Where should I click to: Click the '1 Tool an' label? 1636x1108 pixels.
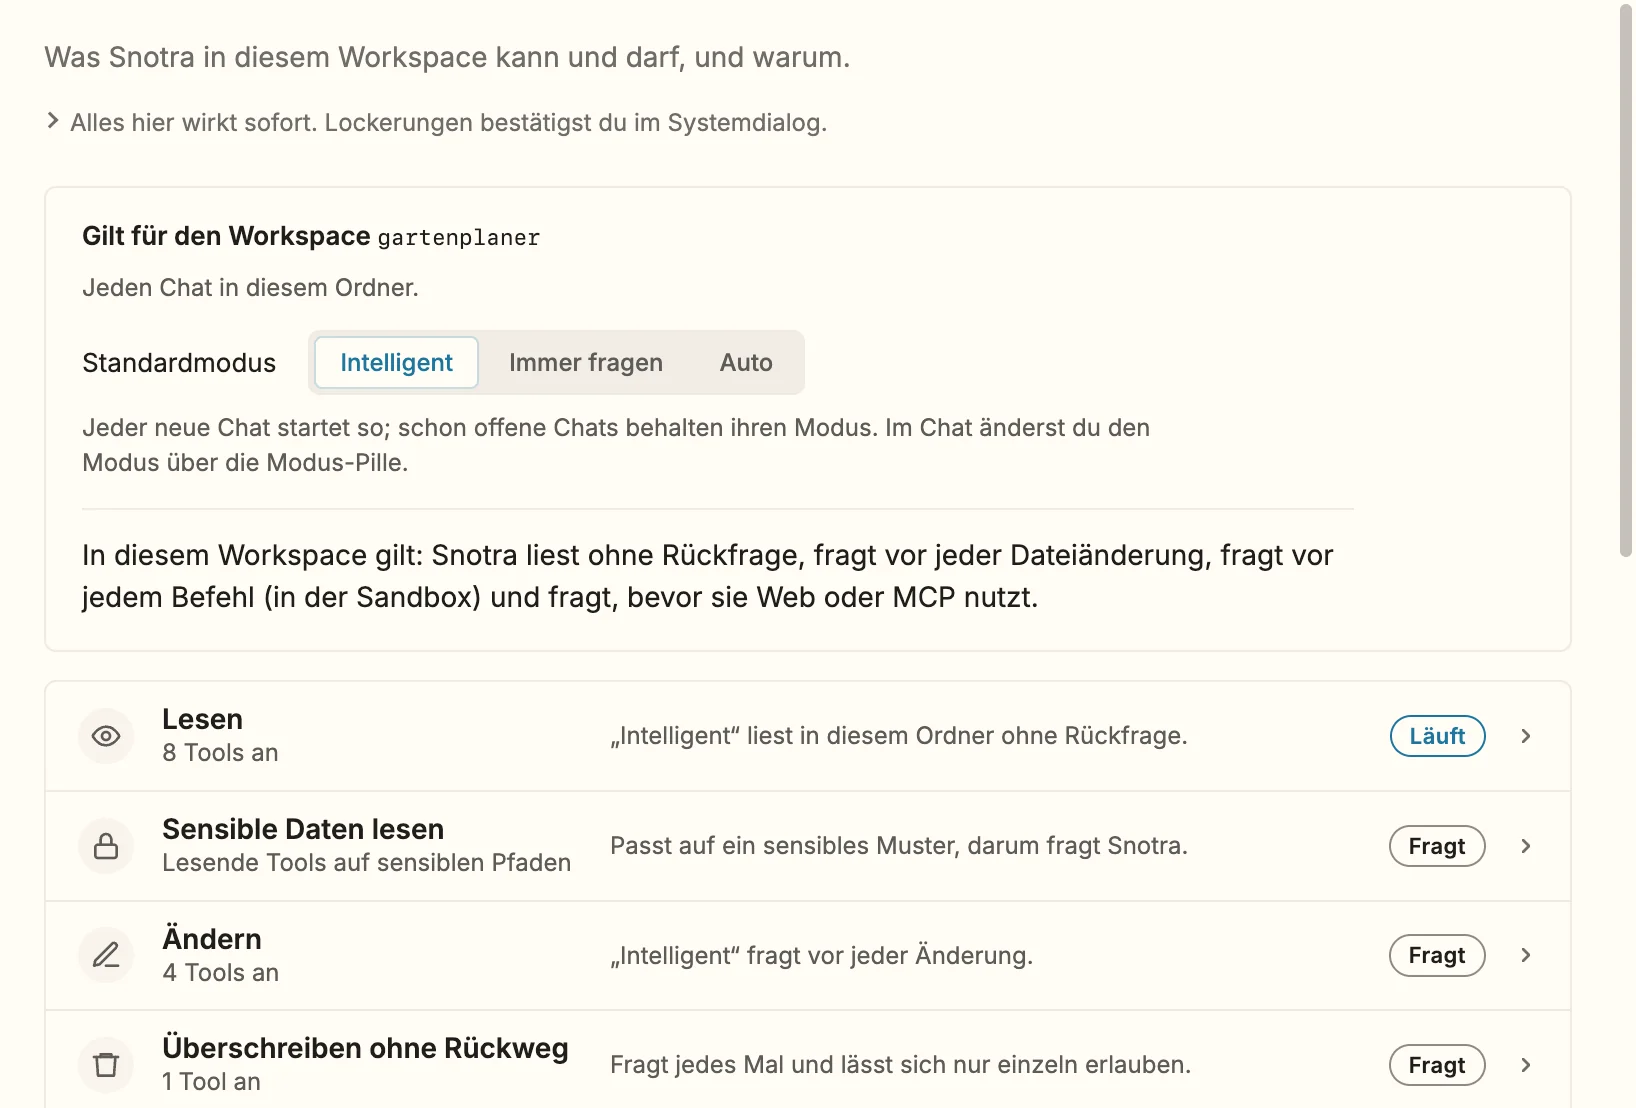212,1082
